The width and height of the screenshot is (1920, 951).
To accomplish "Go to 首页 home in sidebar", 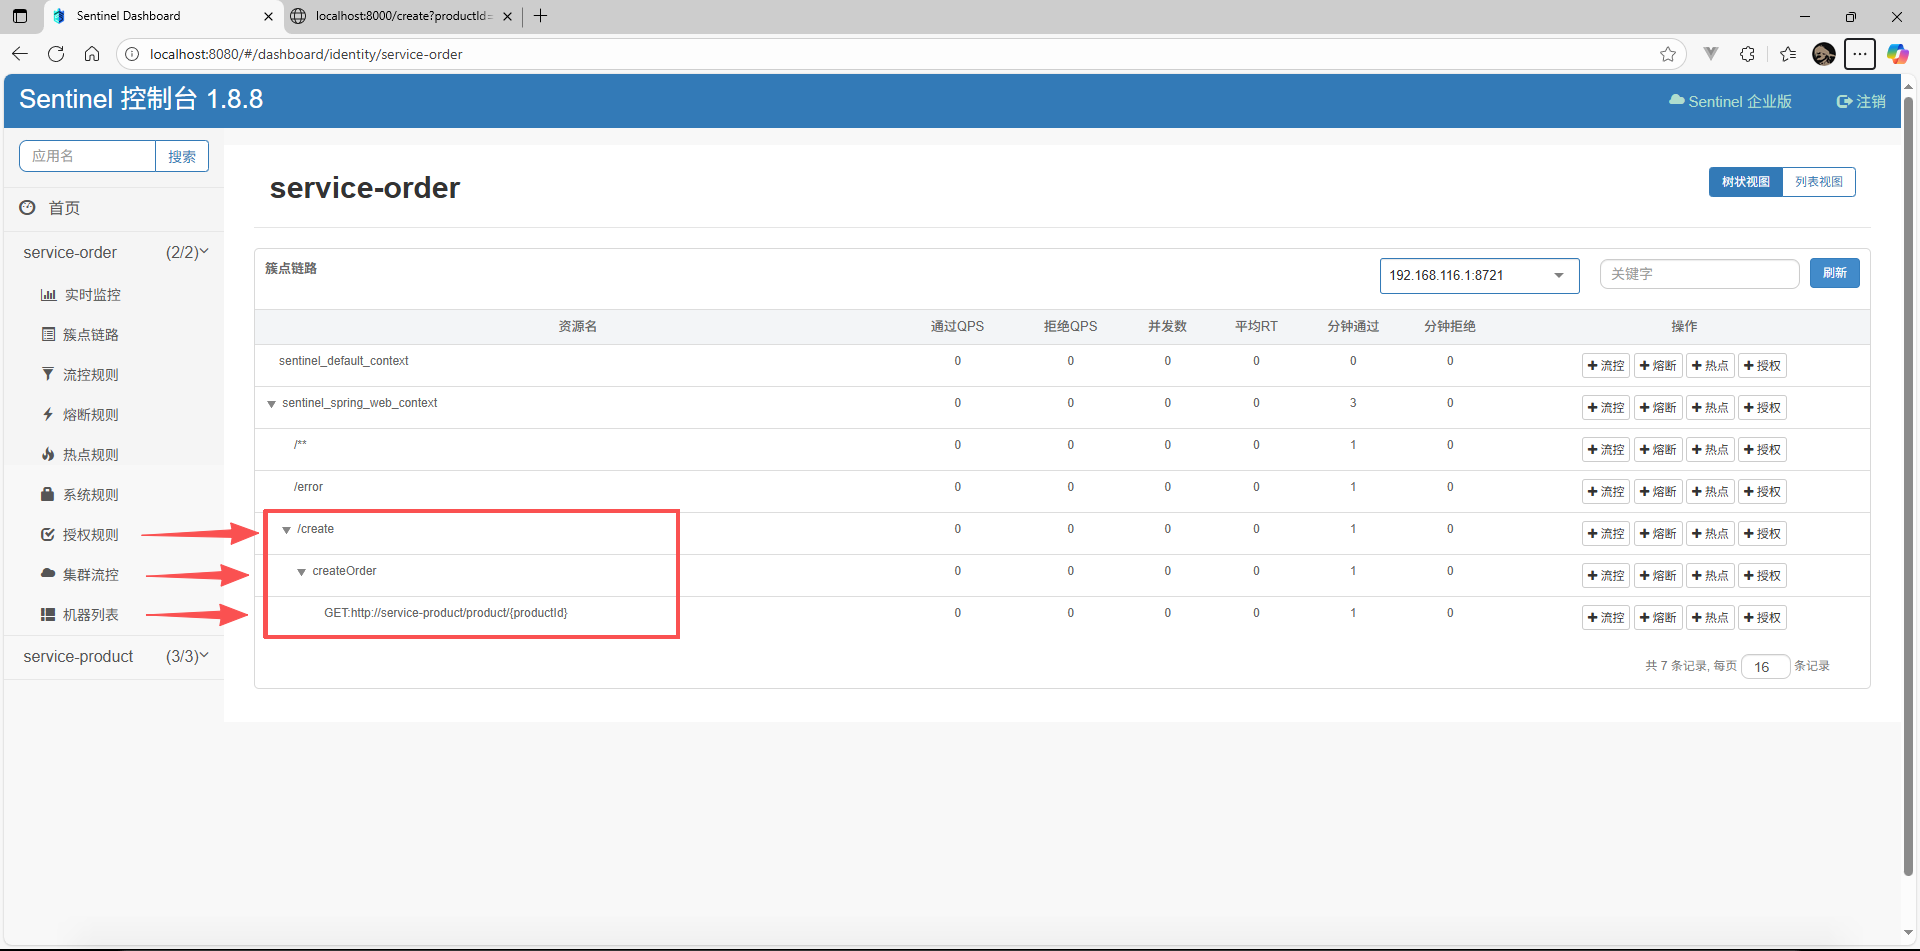I will [x=64, y=208].
